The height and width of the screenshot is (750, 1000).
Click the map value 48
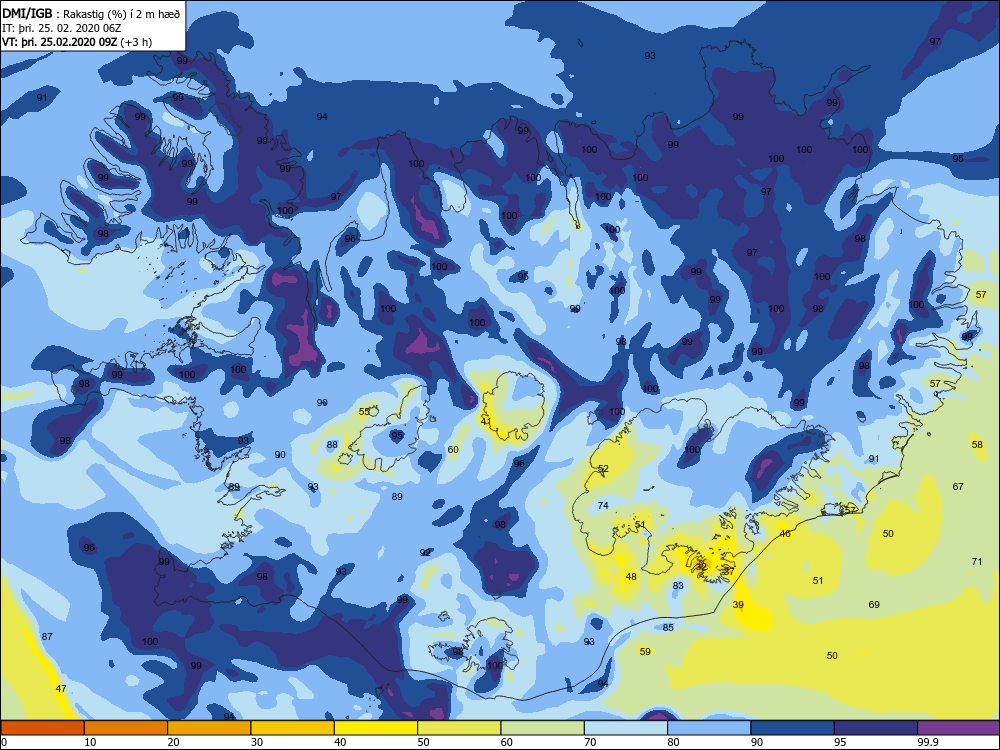coord(631,577)
